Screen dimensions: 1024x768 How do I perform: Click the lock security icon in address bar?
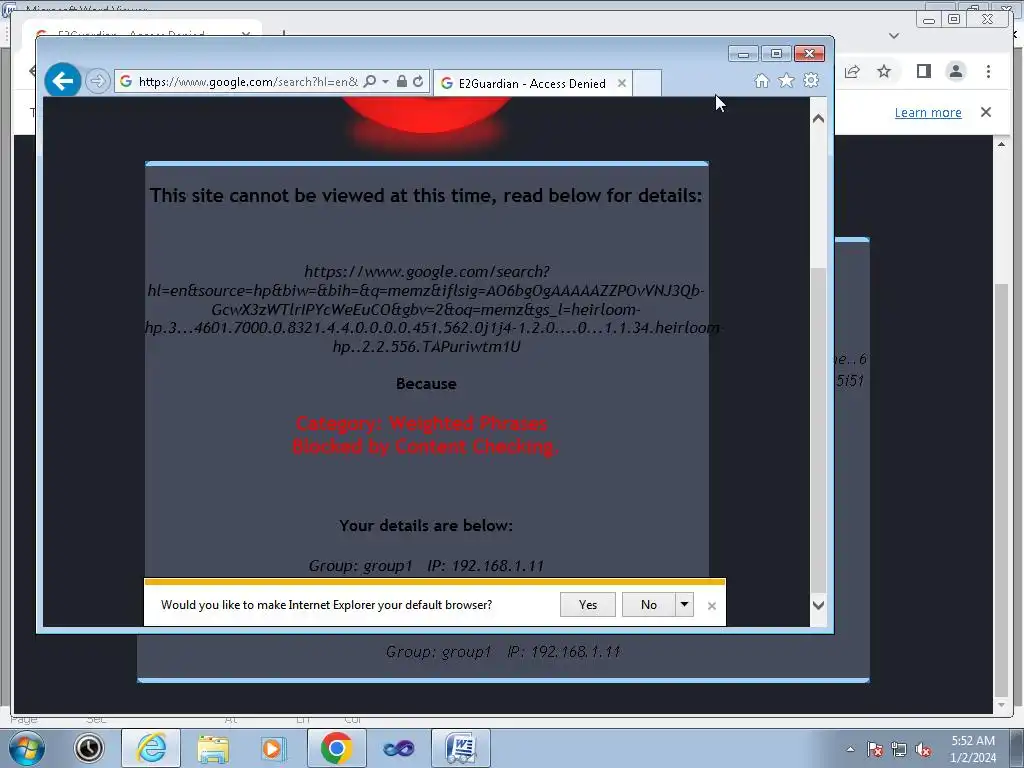402,82
